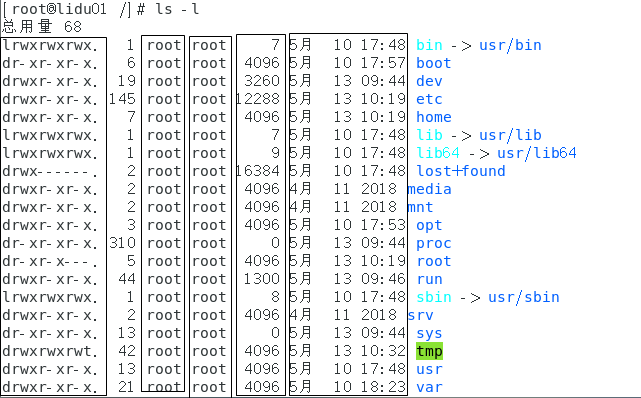Select the 'boot' directory name
The image size is (641, 398).
point(434,63)
